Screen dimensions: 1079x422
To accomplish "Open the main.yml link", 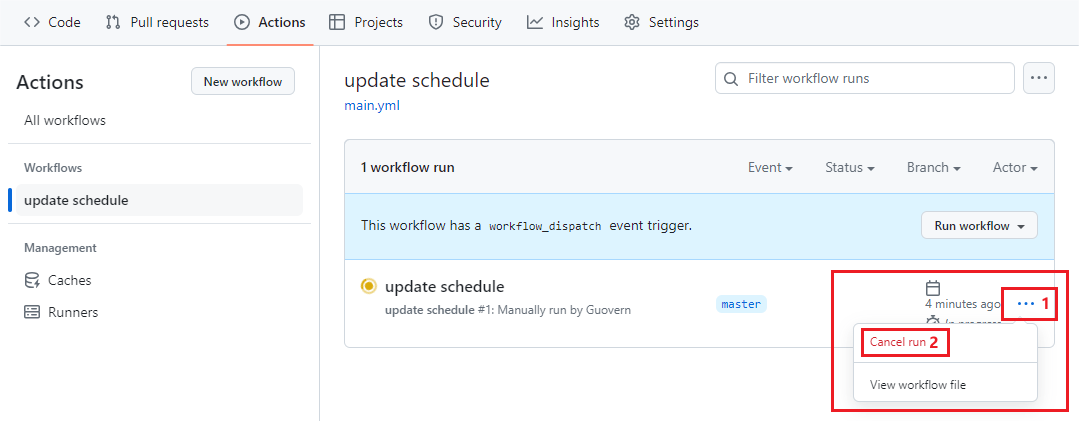I will click(x=372, y=105).
